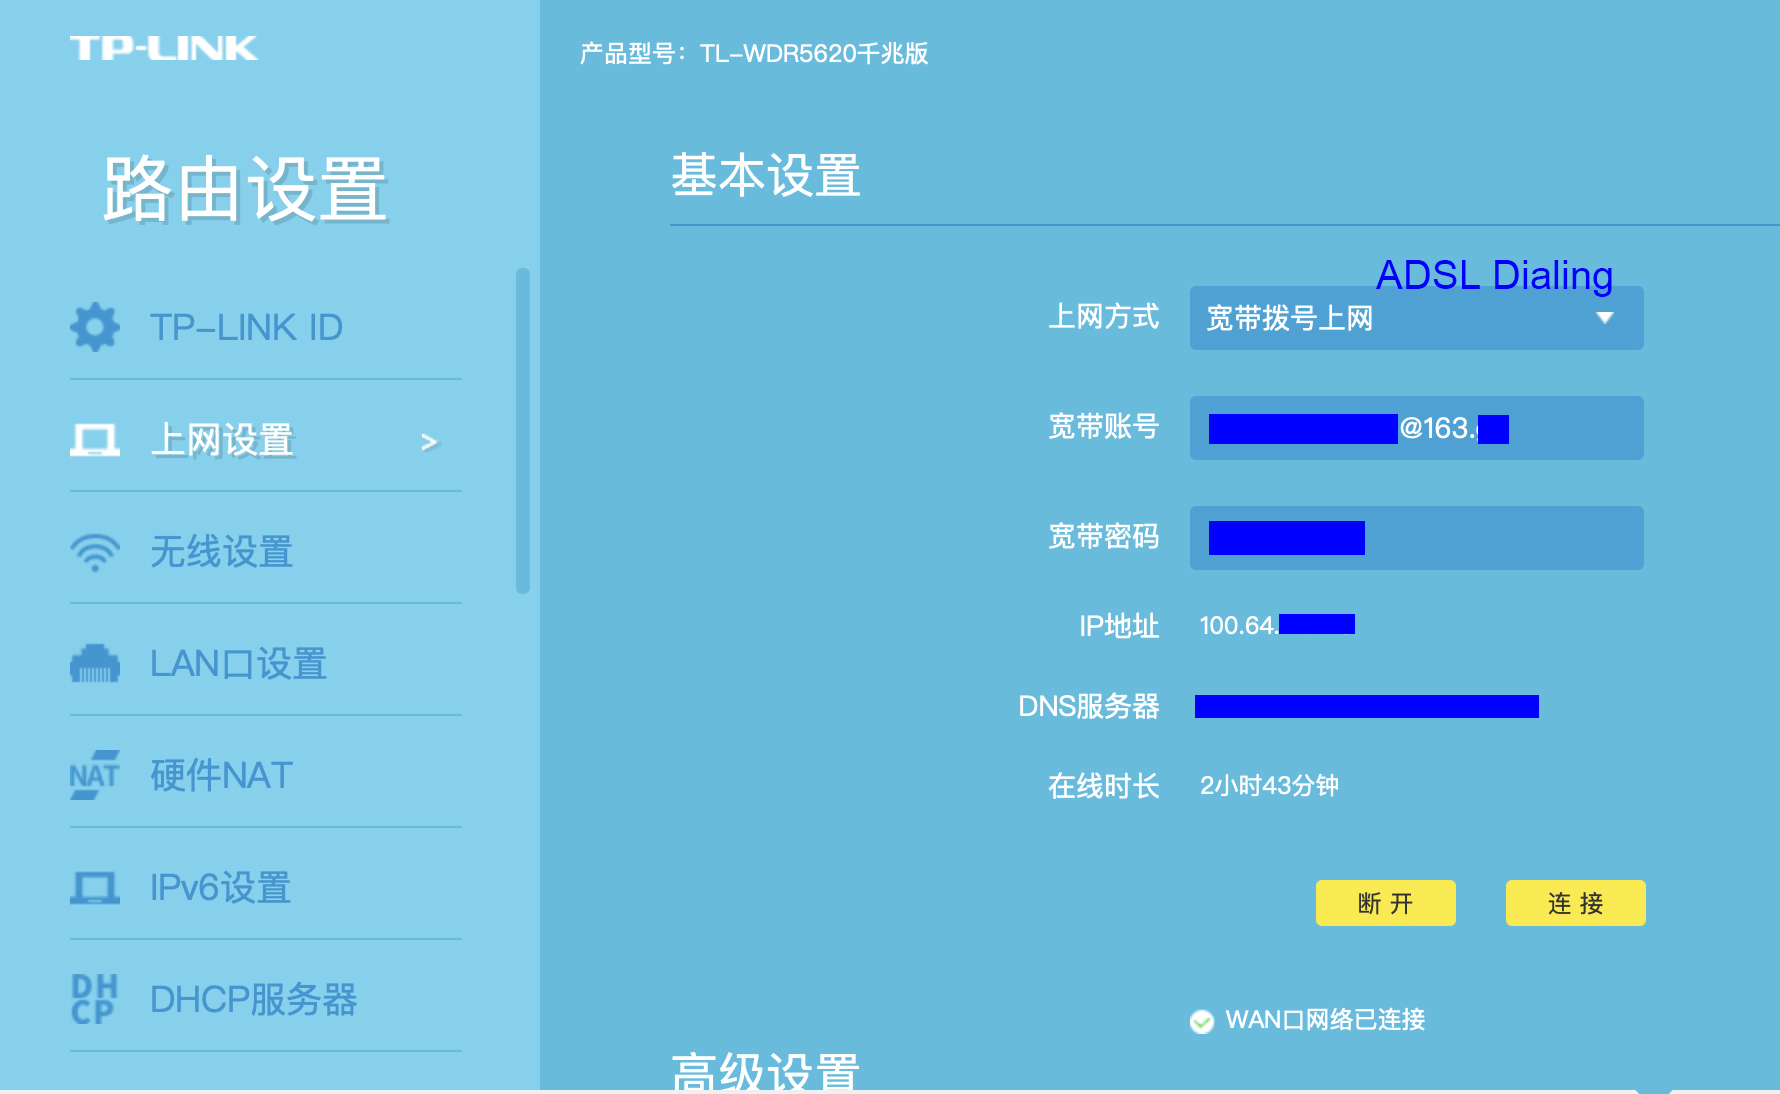Click the 上网方式 label
The image size is (1780, 1094).
1104,317
